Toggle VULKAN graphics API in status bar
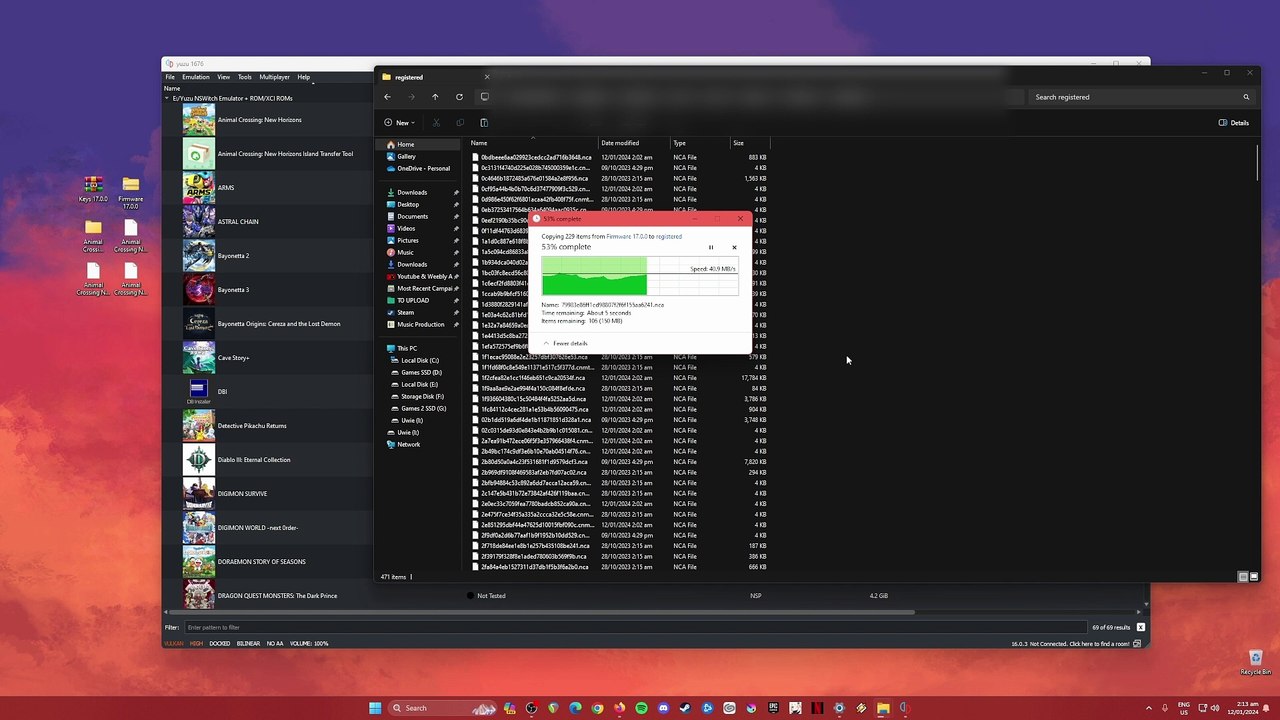This screenshot has height=720, width=1280. (174, 643)
